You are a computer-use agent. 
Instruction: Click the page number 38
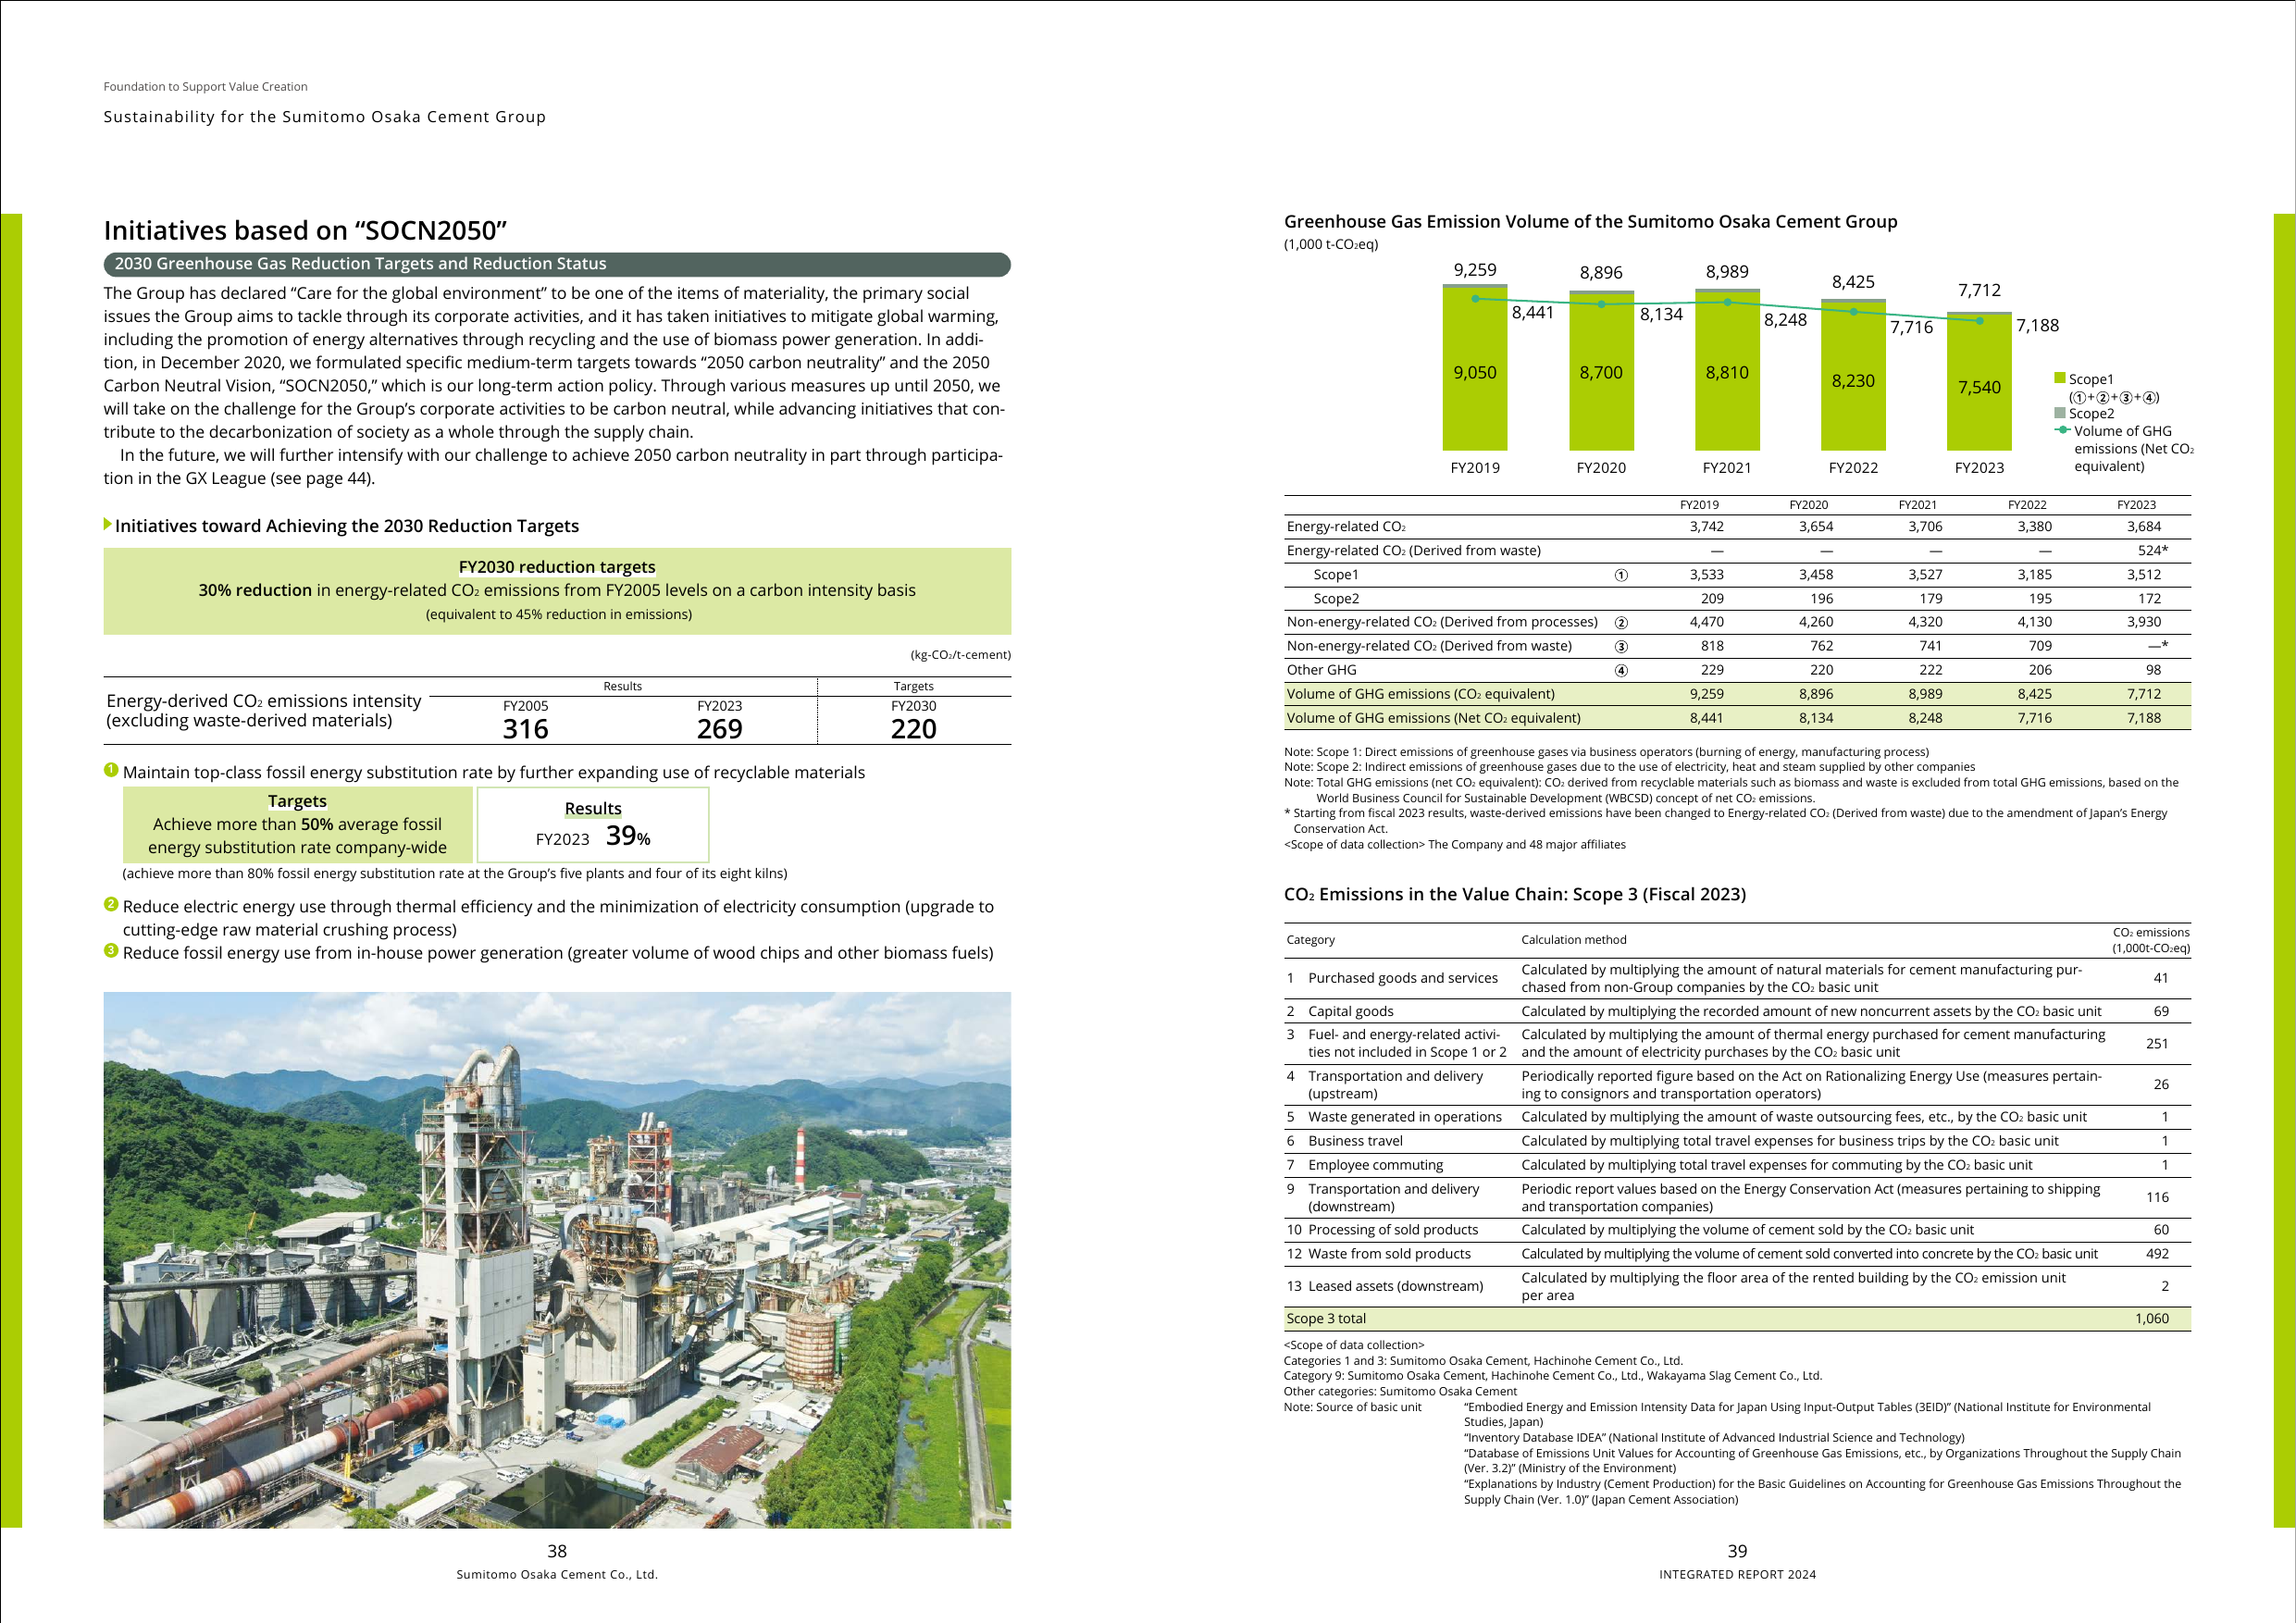tap(557, 1551)
